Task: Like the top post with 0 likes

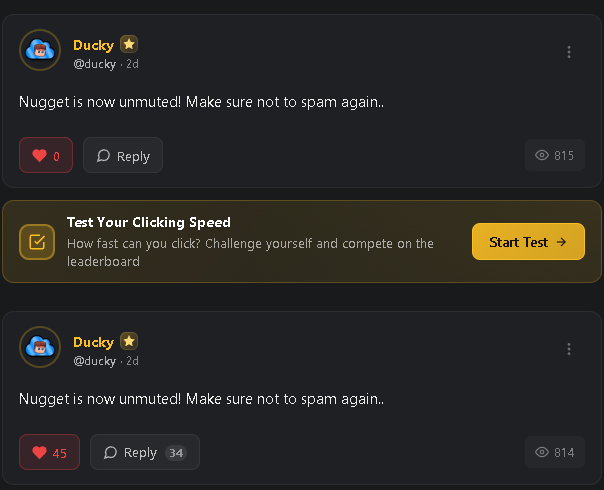Action: (45, 155)
